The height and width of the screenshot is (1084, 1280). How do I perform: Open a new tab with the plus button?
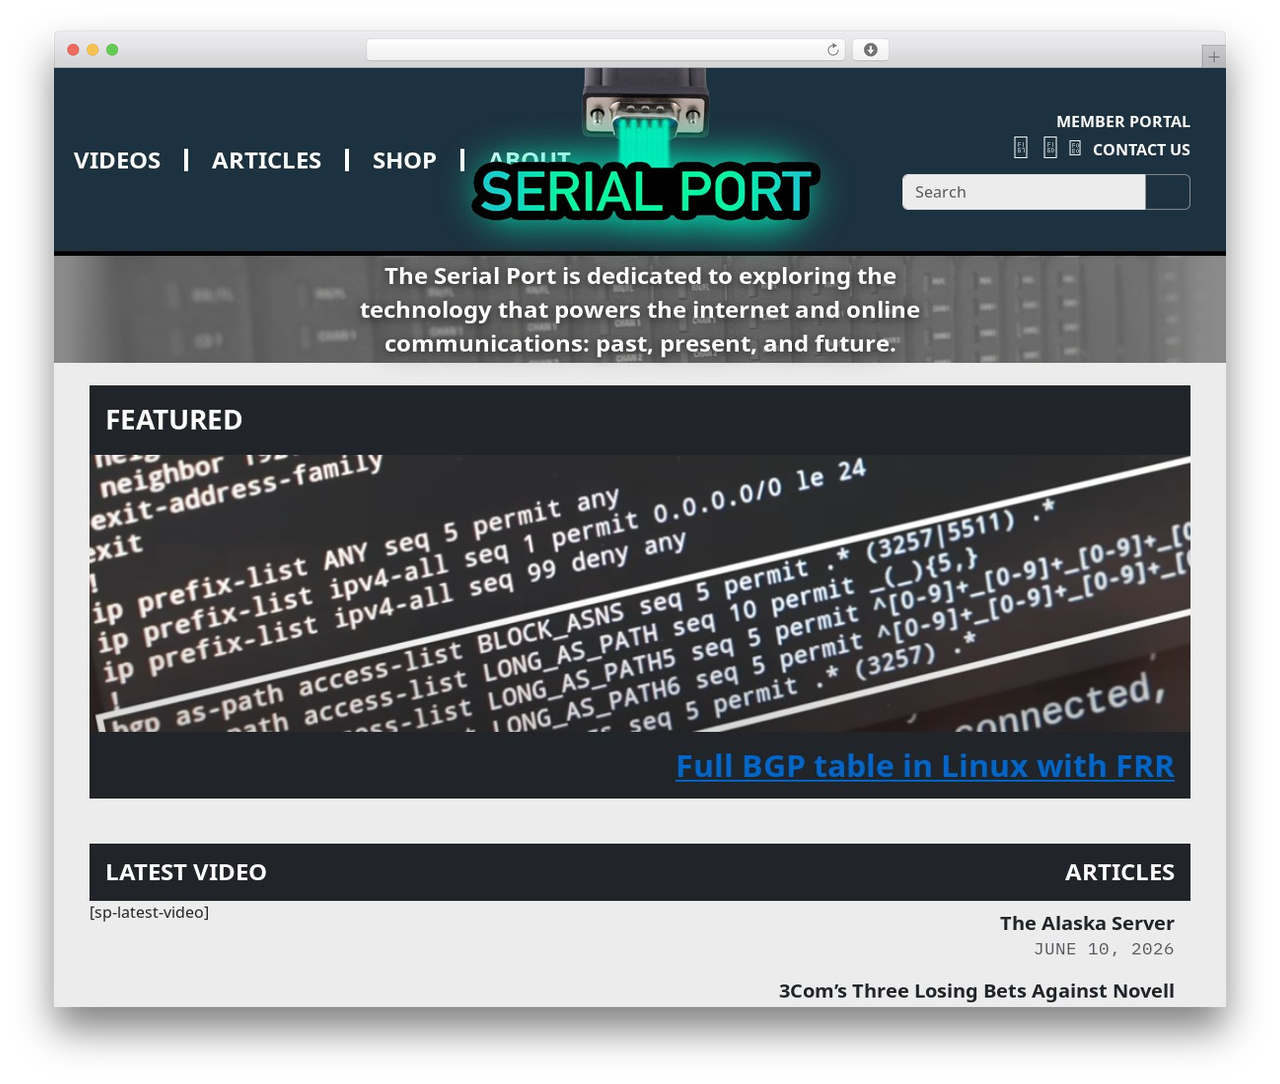[1213, 57]
